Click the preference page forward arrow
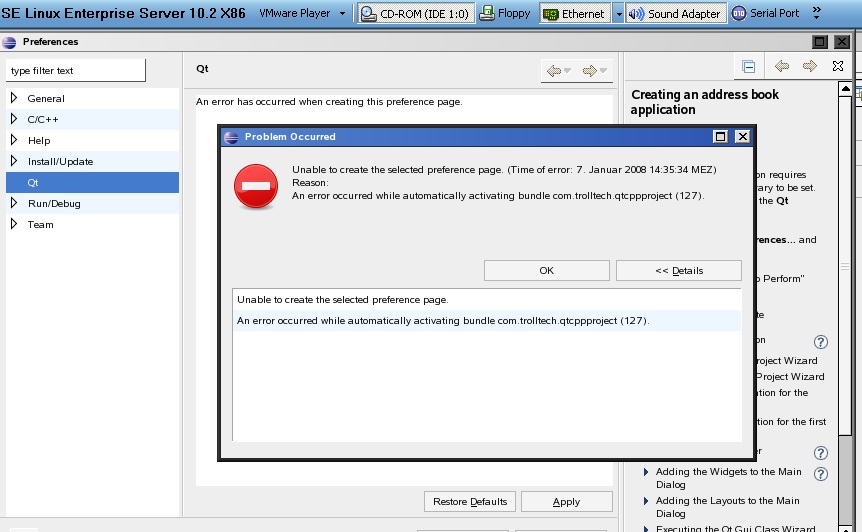Image resolution: width=862 pixels, height=532 pixels. tap(589, 70)
